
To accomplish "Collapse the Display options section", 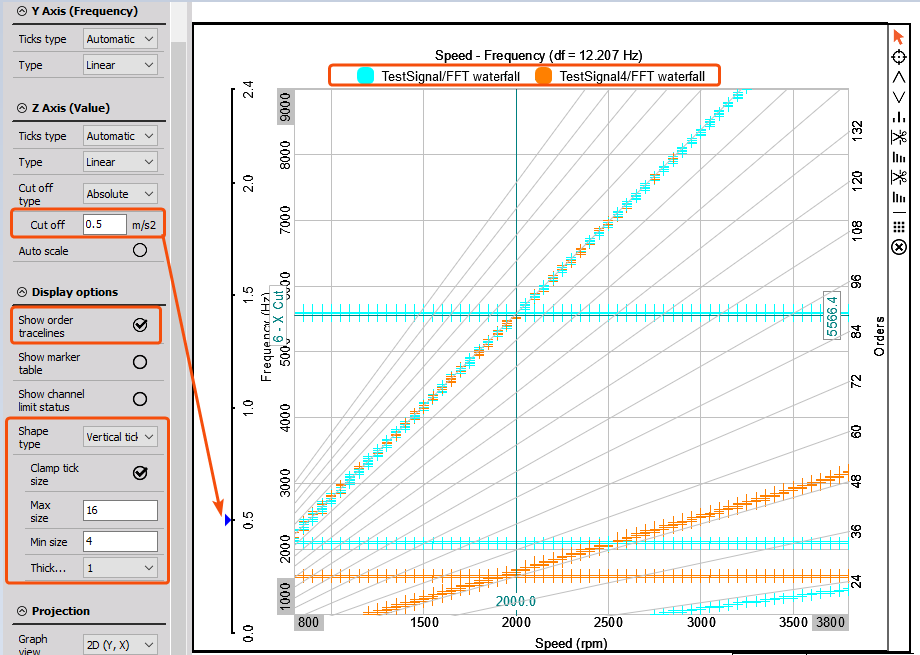I will [22, 292].
